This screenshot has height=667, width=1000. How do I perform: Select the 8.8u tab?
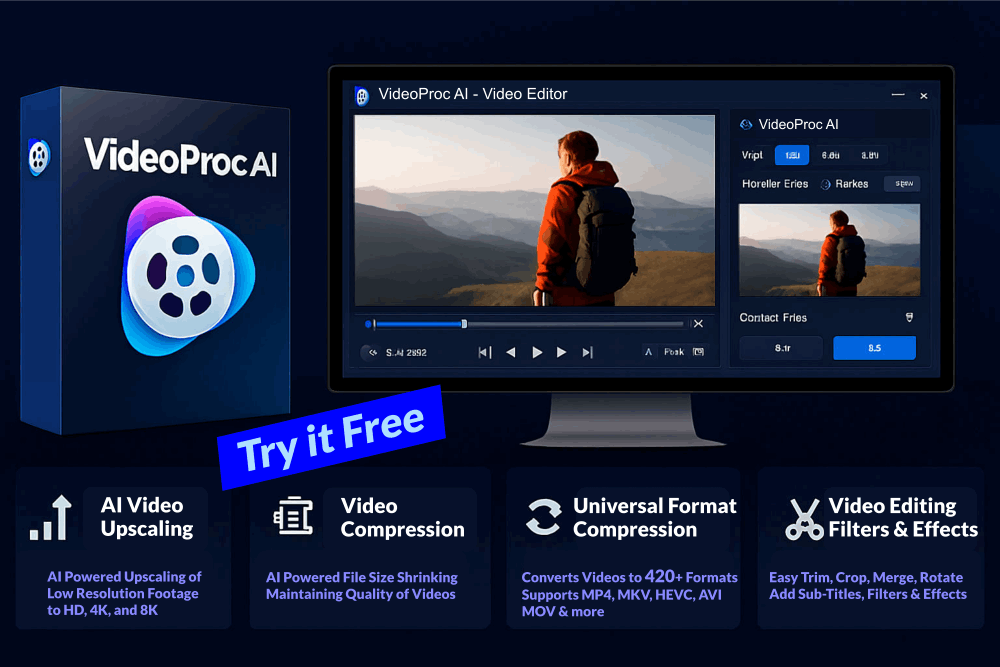coord(870,155)
